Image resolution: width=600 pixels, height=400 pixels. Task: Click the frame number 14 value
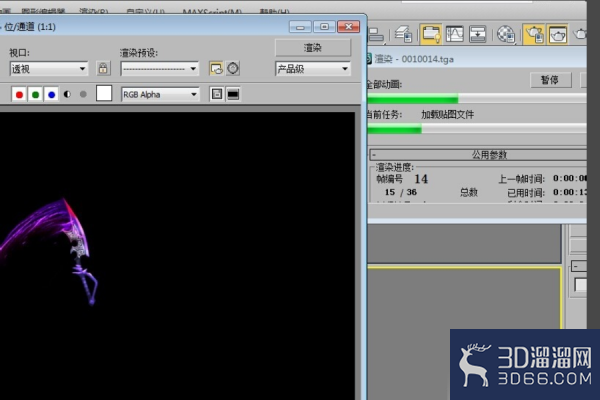click(x=421, y=179)
